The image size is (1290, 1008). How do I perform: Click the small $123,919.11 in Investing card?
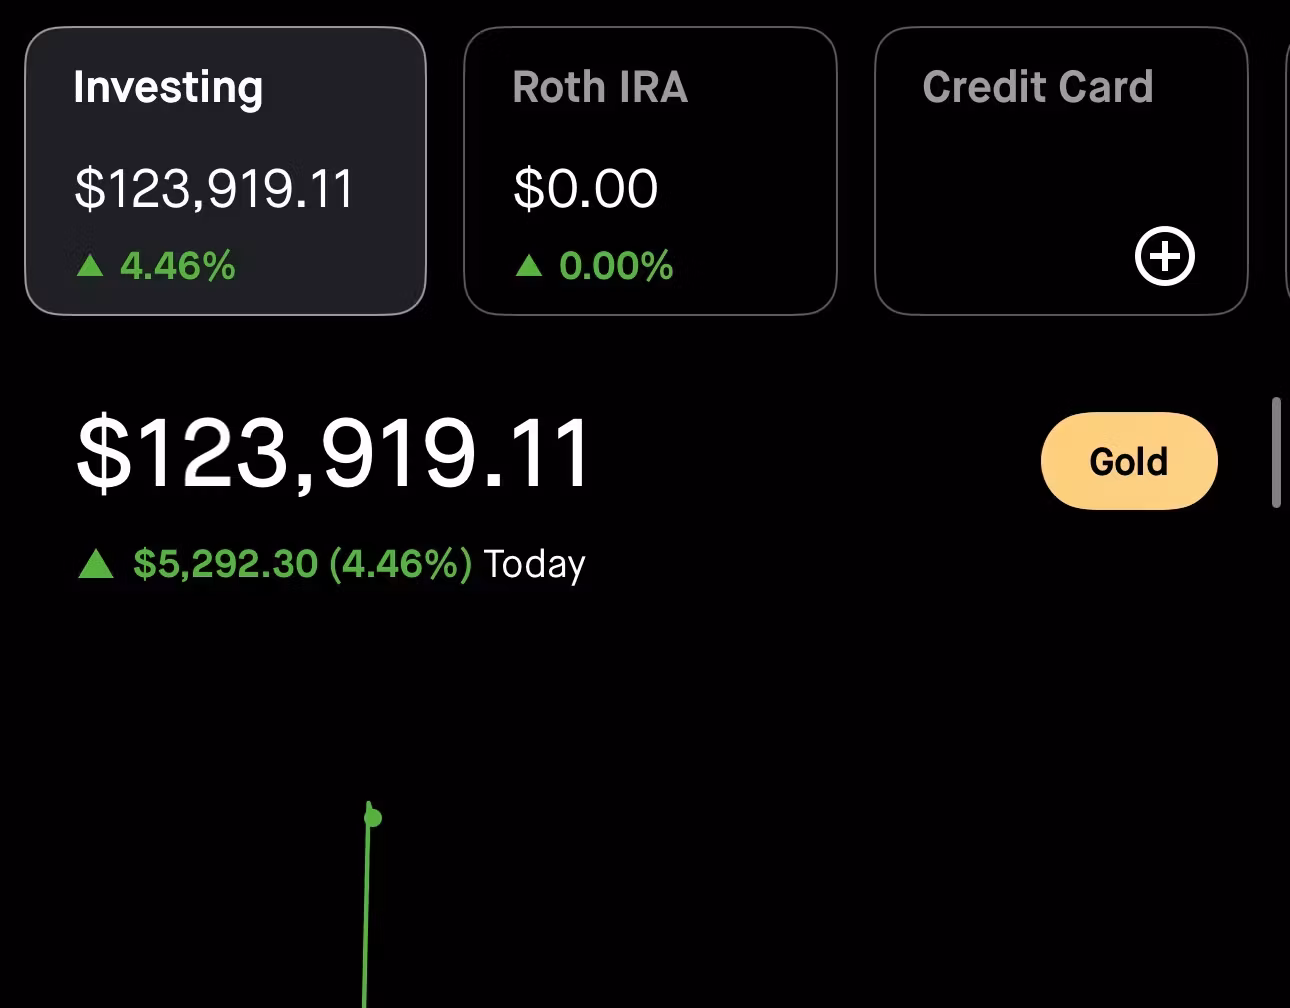(x=214, y=188)
